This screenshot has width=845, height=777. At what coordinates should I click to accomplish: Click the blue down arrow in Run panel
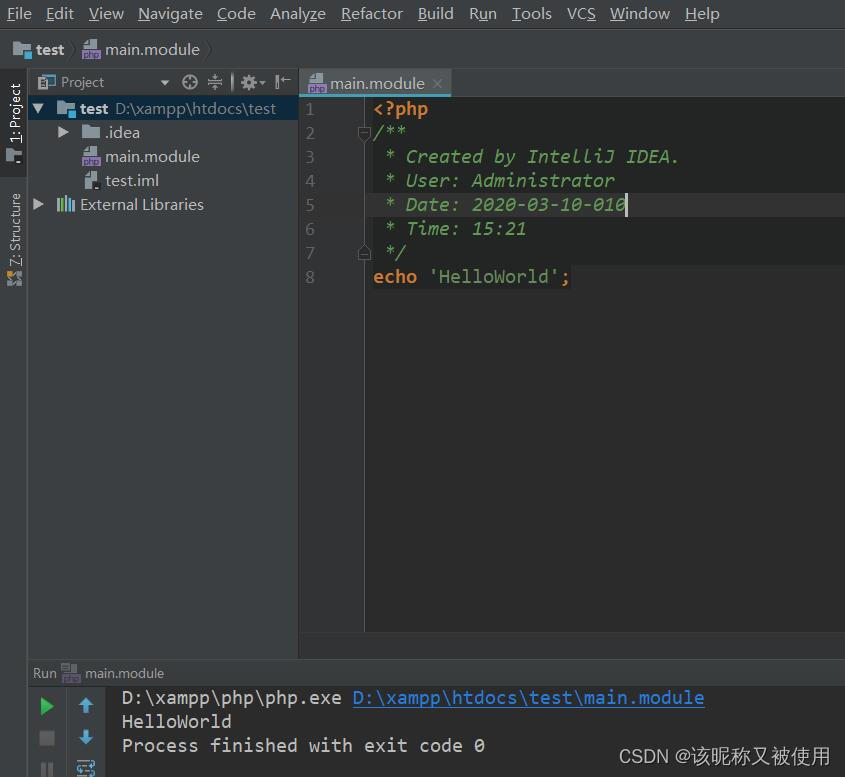coord(86,738)
